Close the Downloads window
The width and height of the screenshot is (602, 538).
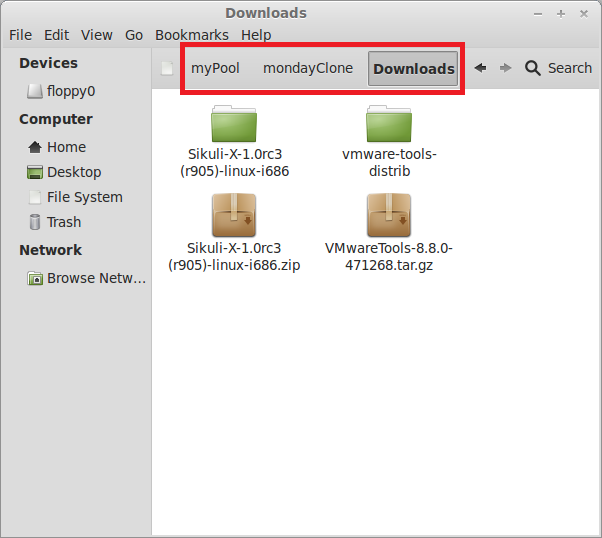pyautogui.click(x=584, y=14)
